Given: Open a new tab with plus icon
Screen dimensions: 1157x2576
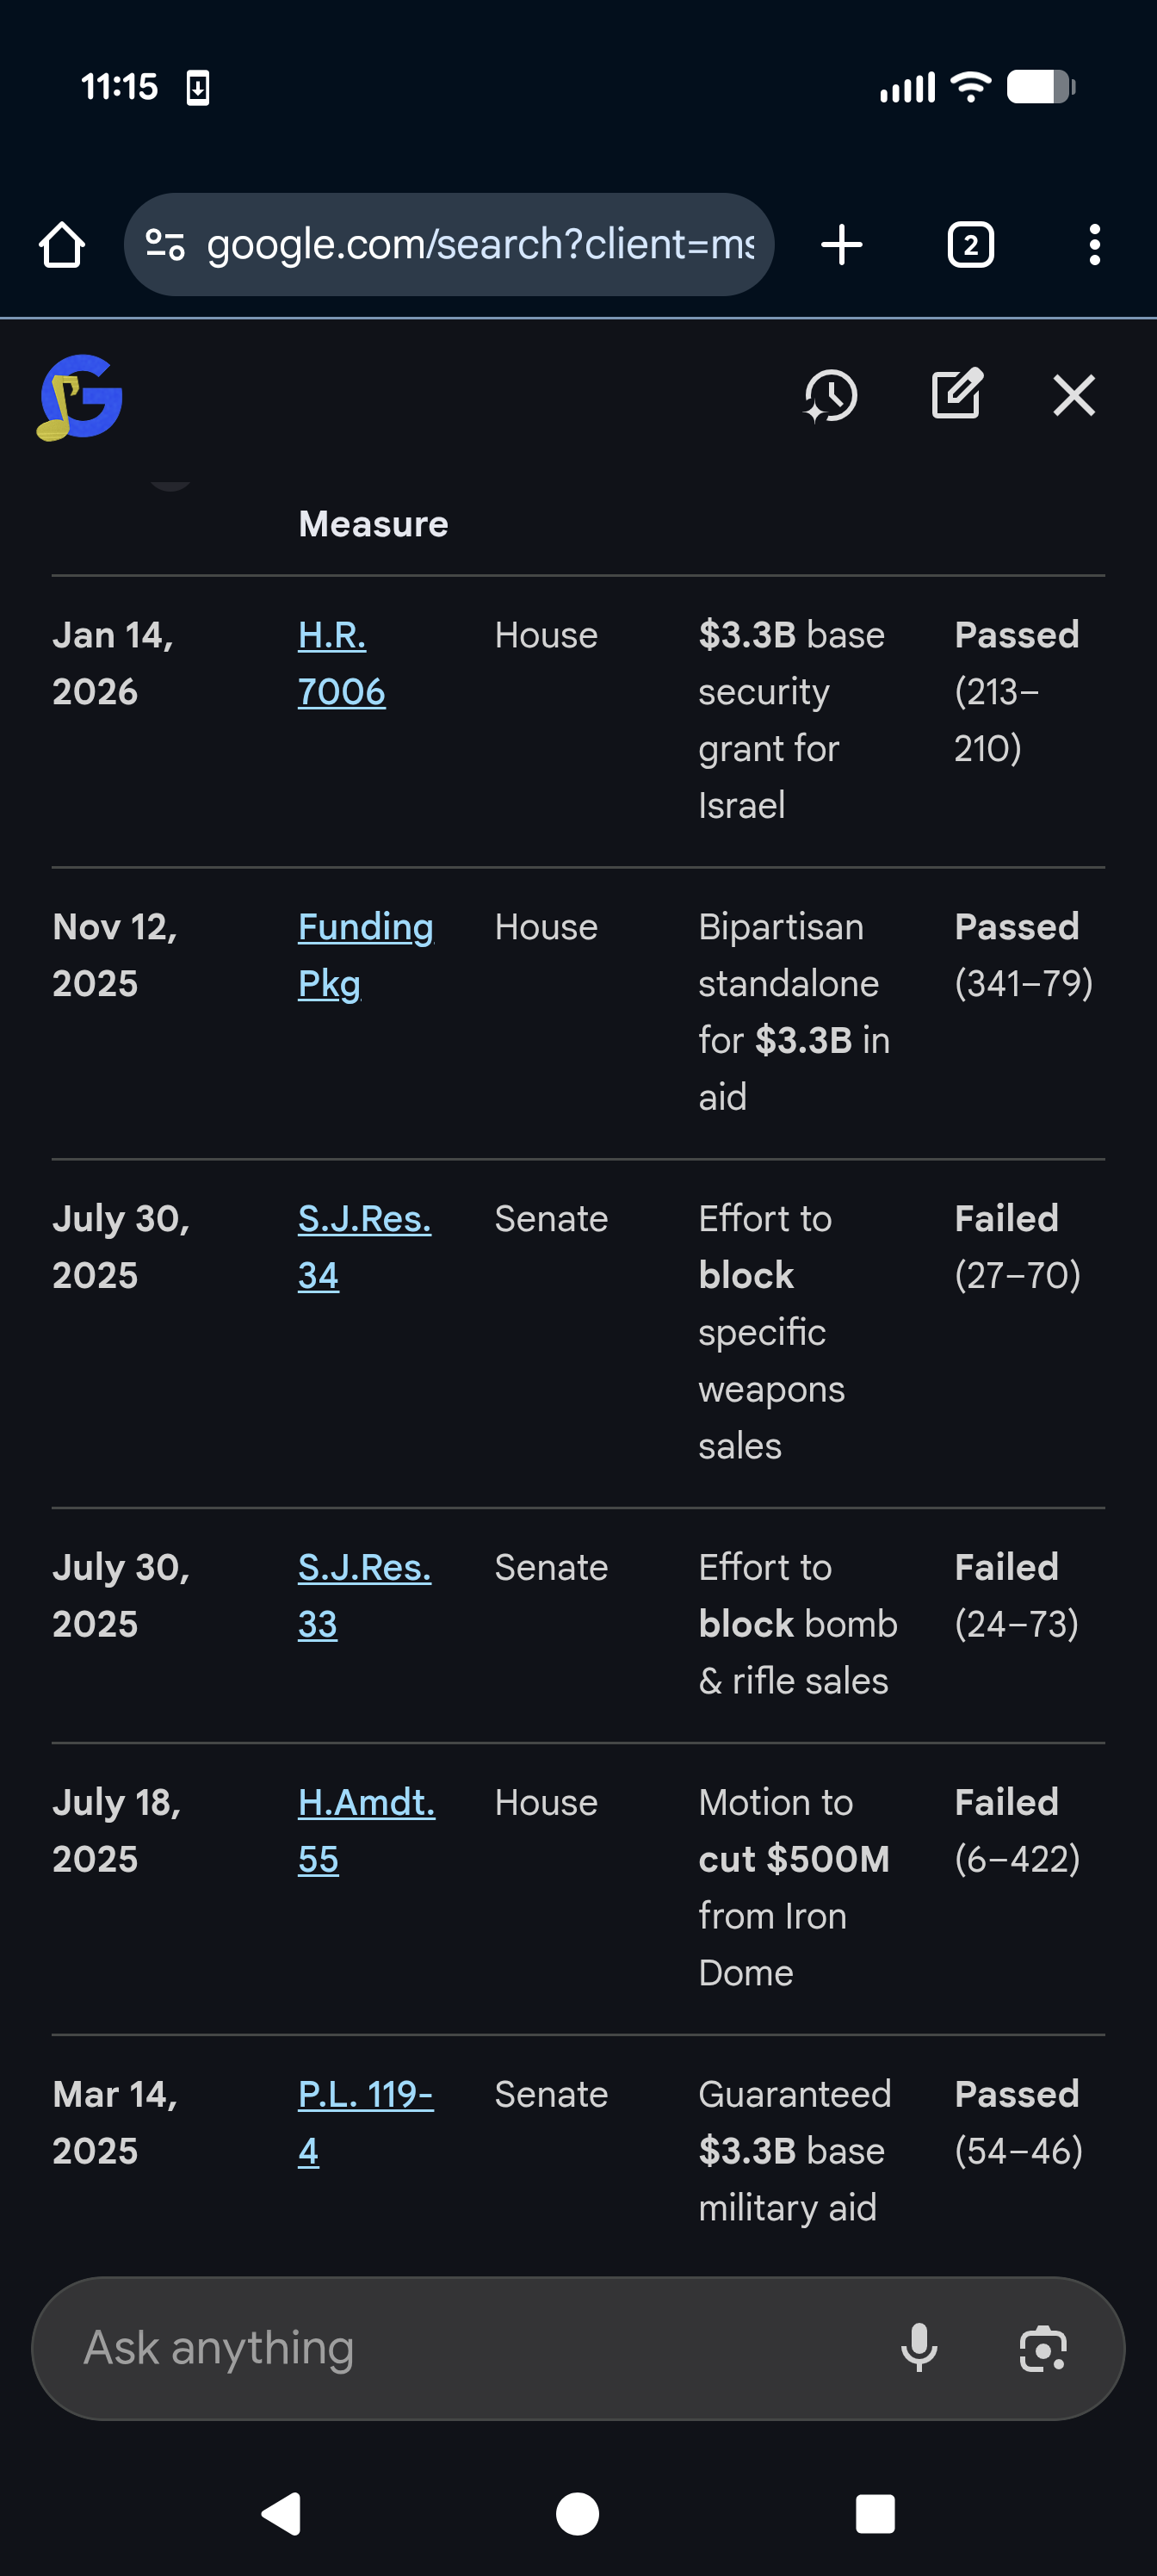Looking at the screenshot, I should 841,245.
